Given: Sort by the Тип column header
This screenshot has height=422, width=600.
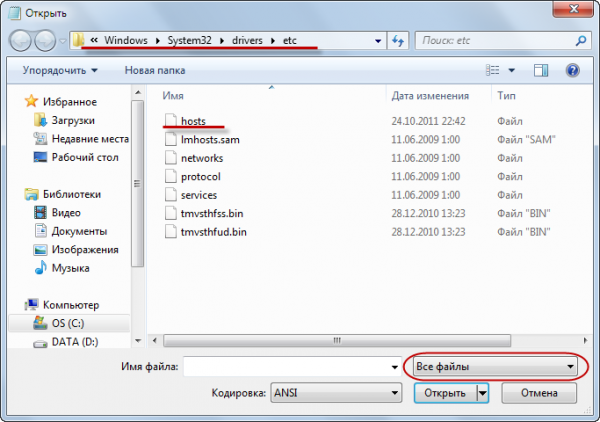Looking at the screenshot, I should pyautogui.click(x=506, y=96).
